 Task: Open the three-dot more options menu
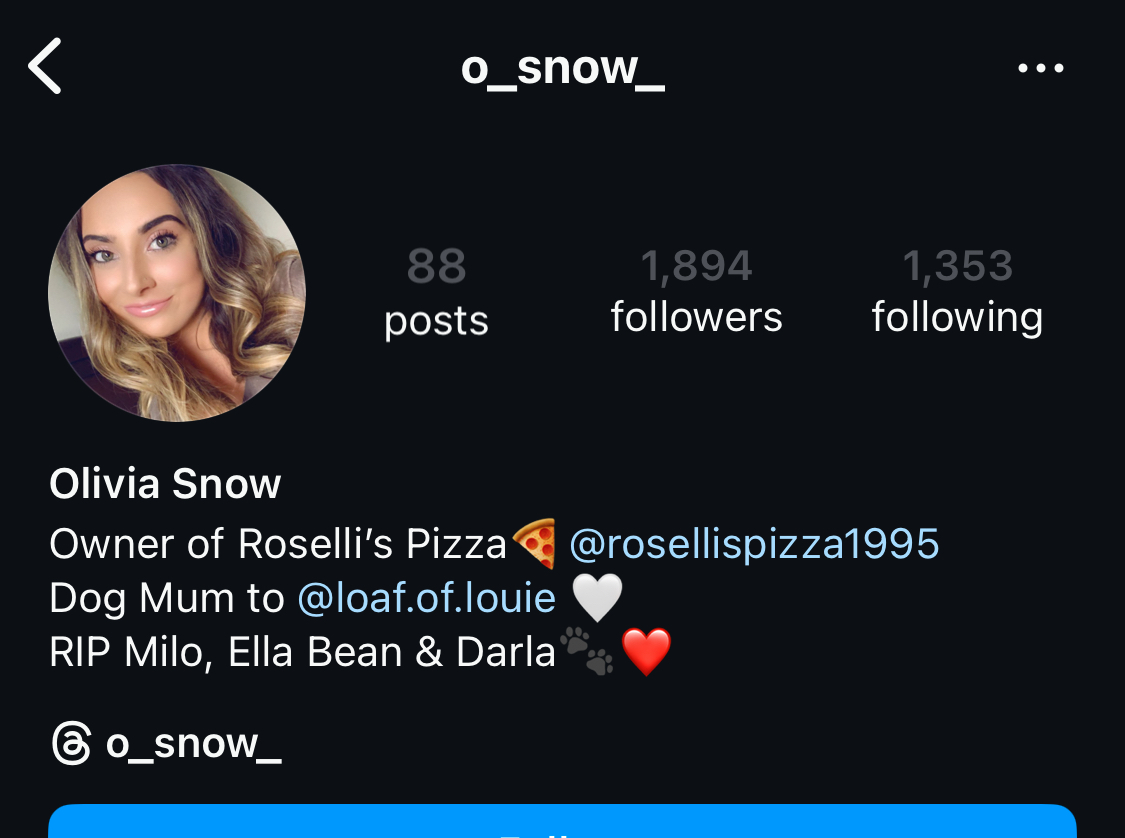[x=1040, y=68]
